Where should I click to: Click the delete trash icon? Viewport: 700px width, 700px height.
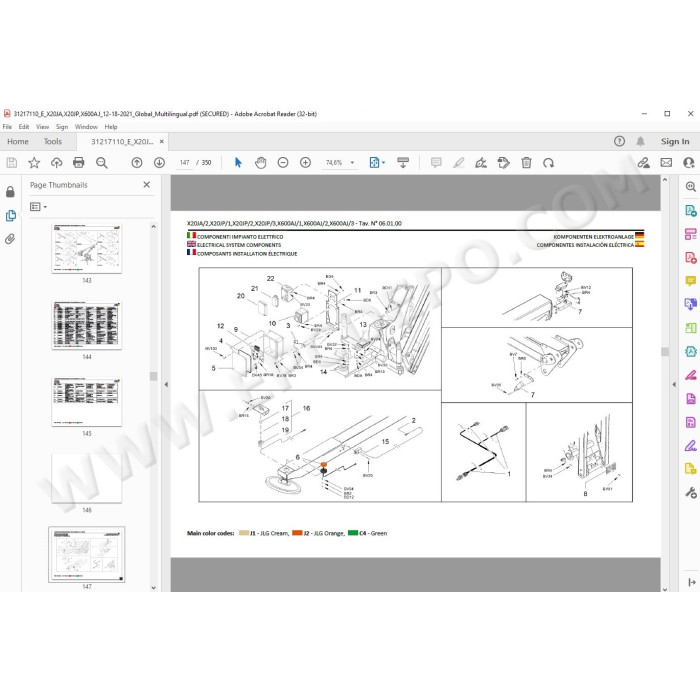(526, 163)
